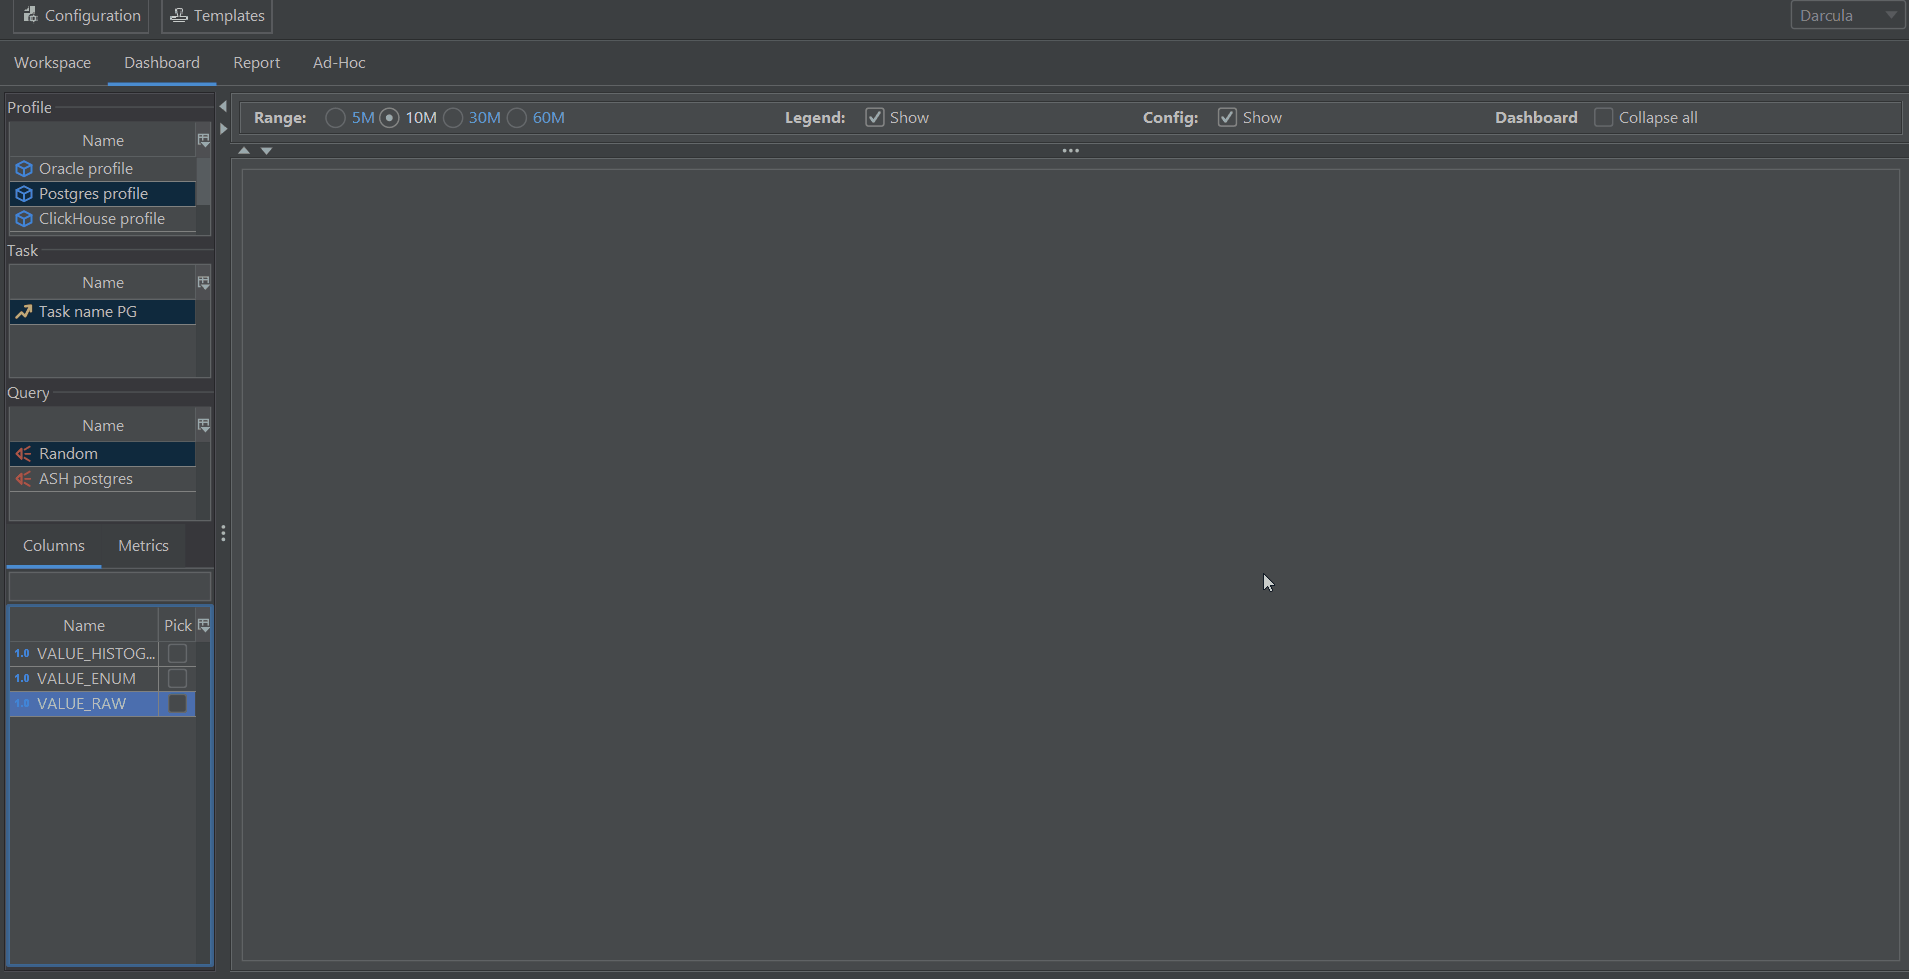Enable the Collapse all checkbox
This screenshot has height=979, width=1909.
pyautogui.click(x=1603, y=118)
